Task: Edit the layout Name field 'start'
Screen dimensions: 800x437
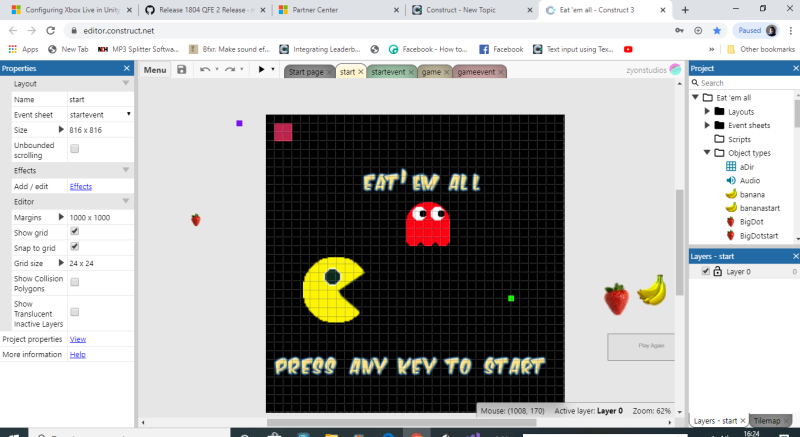Action: coord(101,99)
